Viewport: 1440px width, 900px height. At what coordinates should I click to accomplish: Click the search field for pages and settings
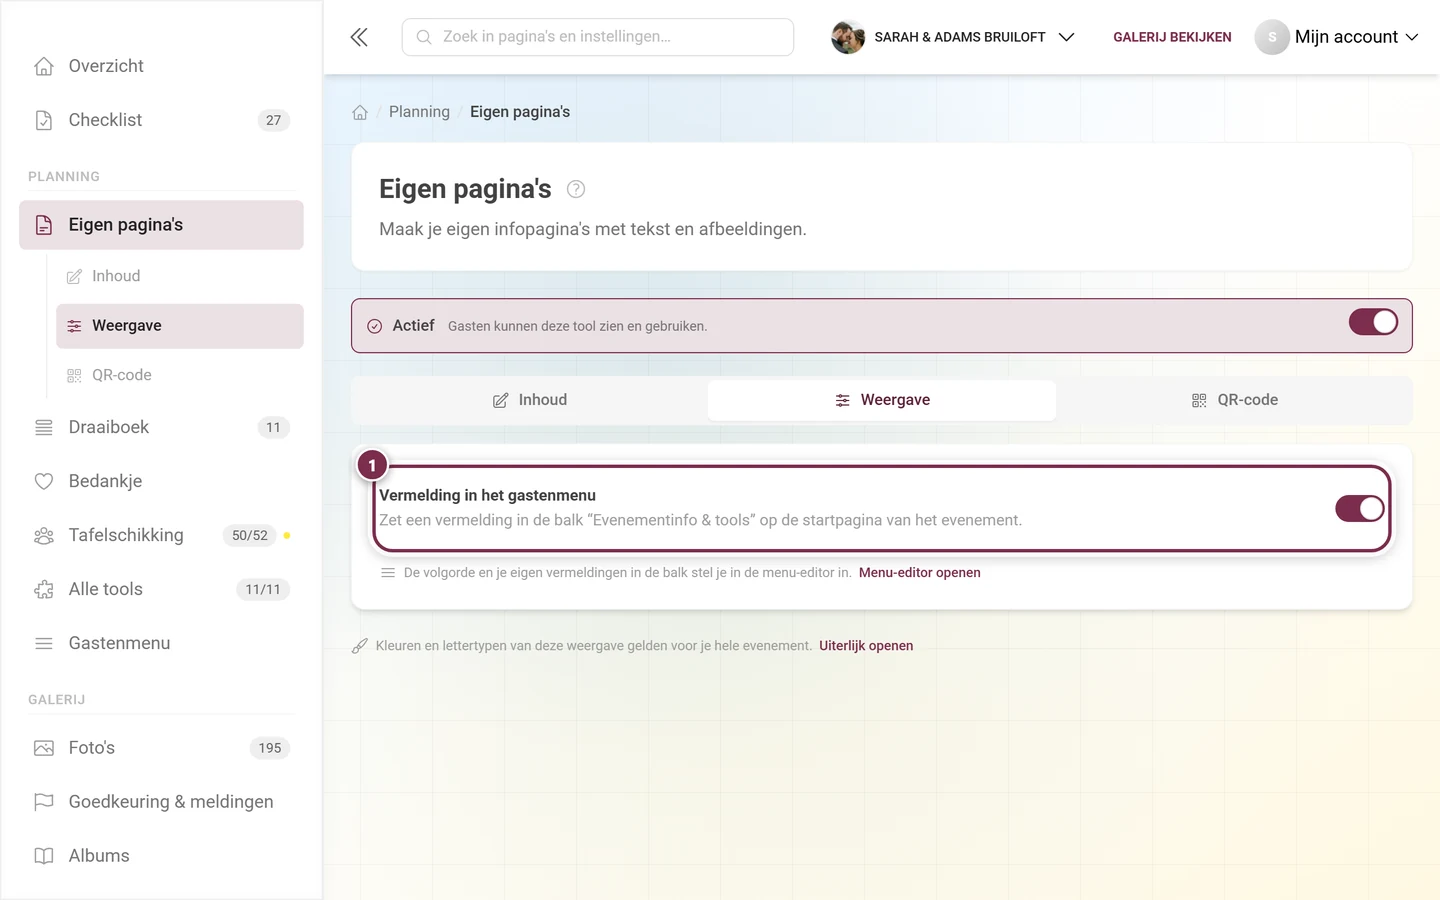598,37
